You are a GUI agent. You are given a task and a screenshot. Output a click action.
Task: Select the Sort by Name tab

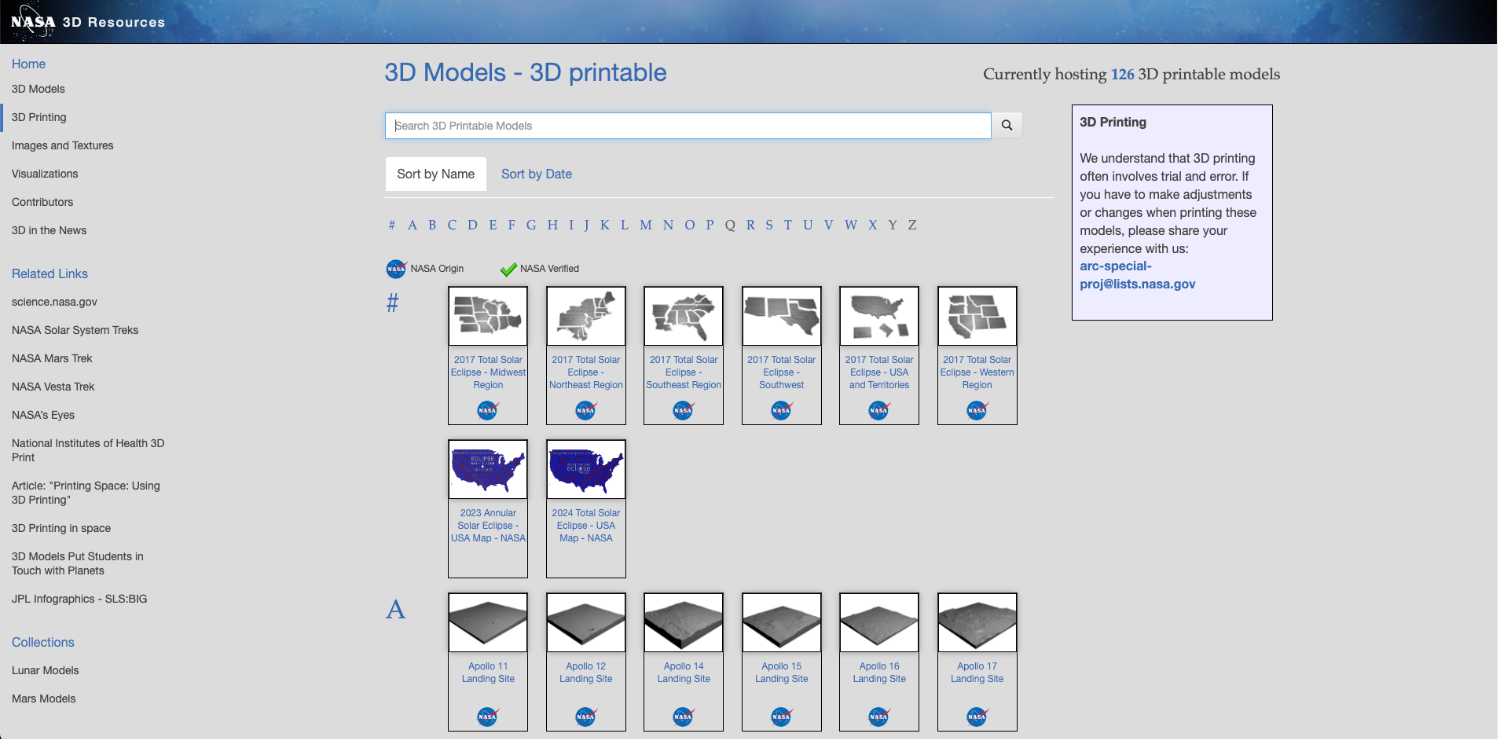pyautogui.click(x=436, y=174)
